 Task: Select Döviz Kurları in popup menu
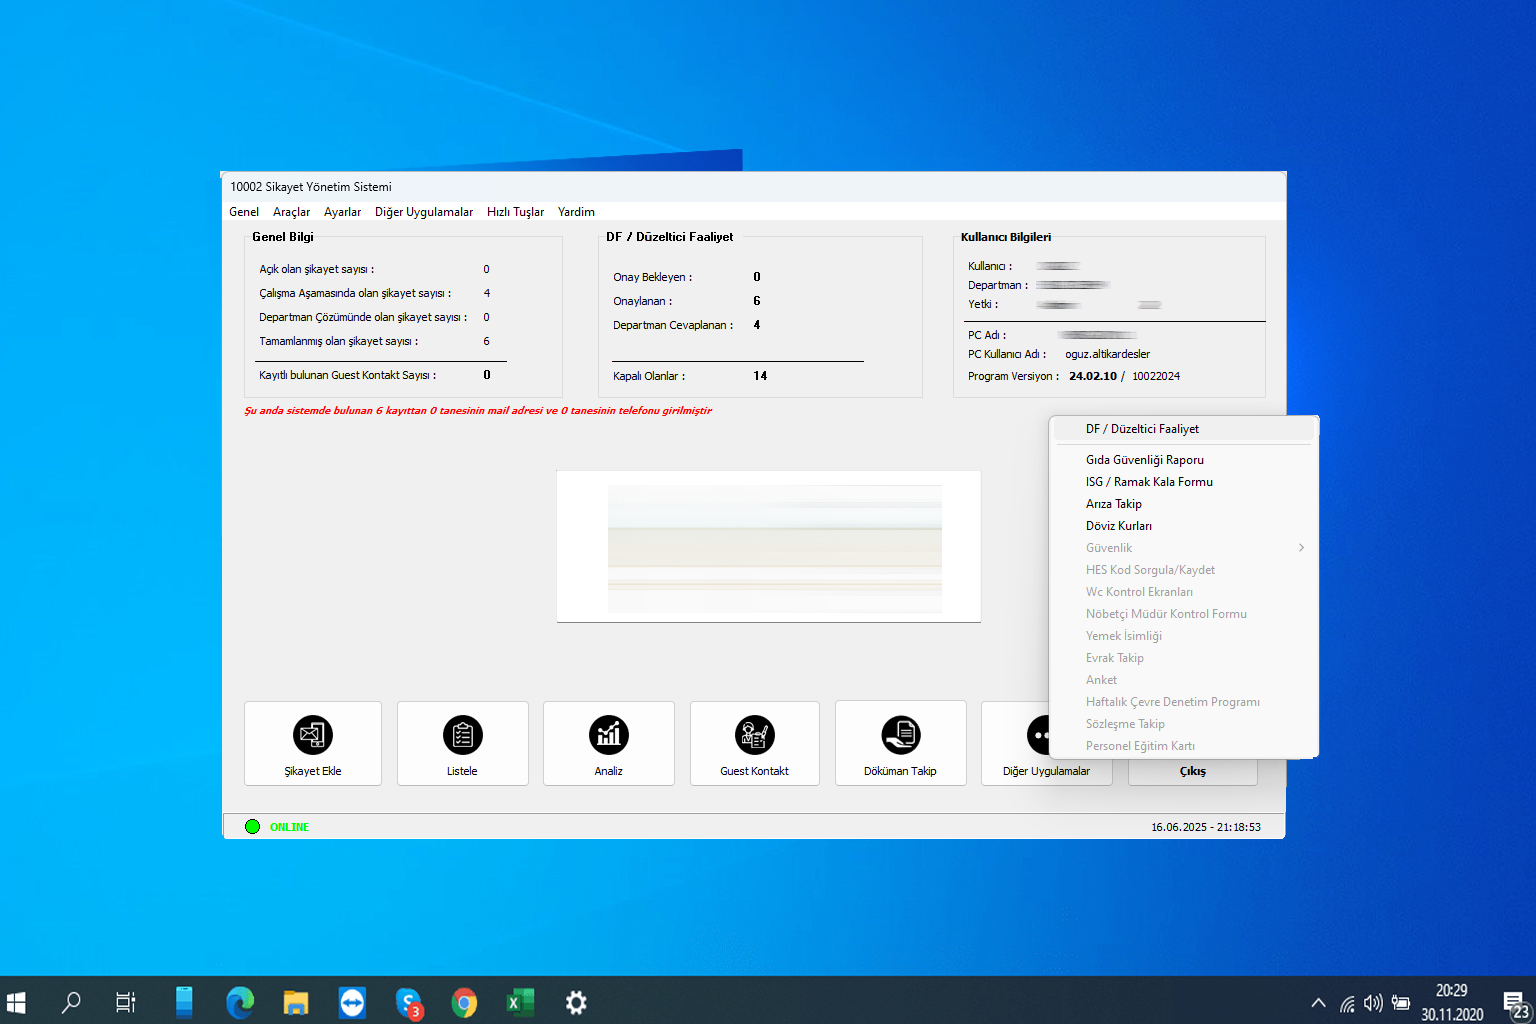(1119, 526)
